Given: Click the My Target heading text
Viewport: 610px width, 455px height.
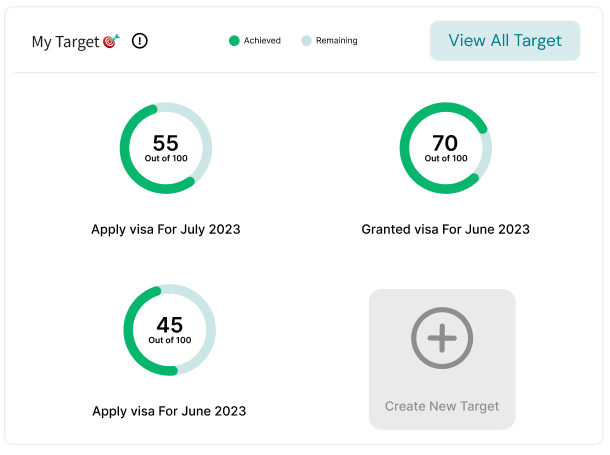Looking at the screenshot, I should click(65, 42).
